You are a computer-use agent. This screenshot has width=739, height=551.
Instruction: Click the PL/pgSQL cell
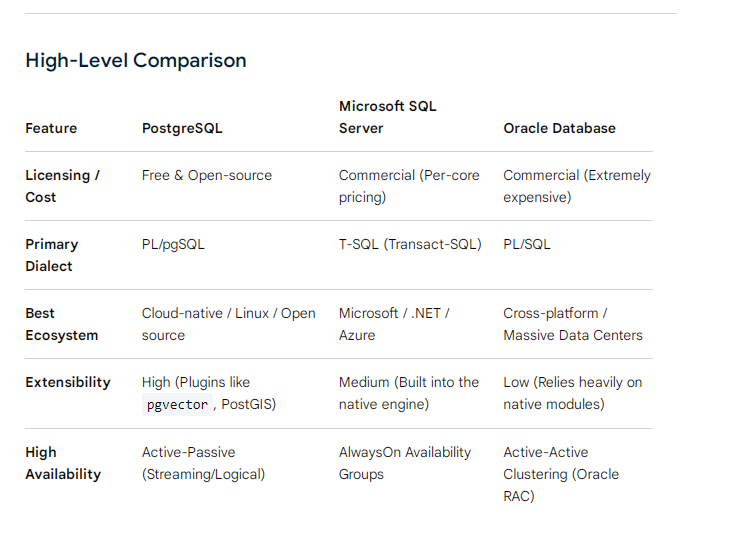click(x=173, y=244)
